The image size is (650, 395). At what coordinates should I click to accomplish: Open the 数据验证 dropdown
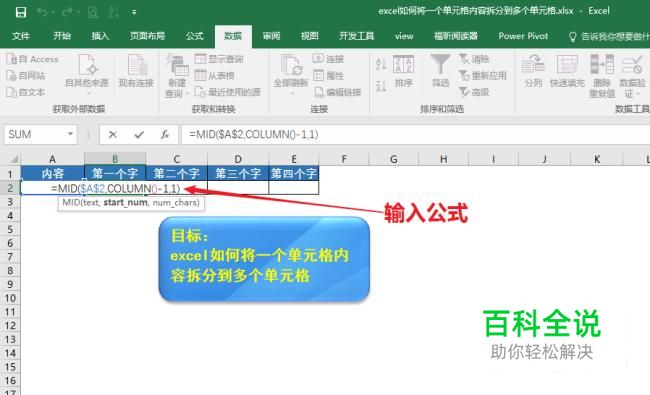pos(632,76)
